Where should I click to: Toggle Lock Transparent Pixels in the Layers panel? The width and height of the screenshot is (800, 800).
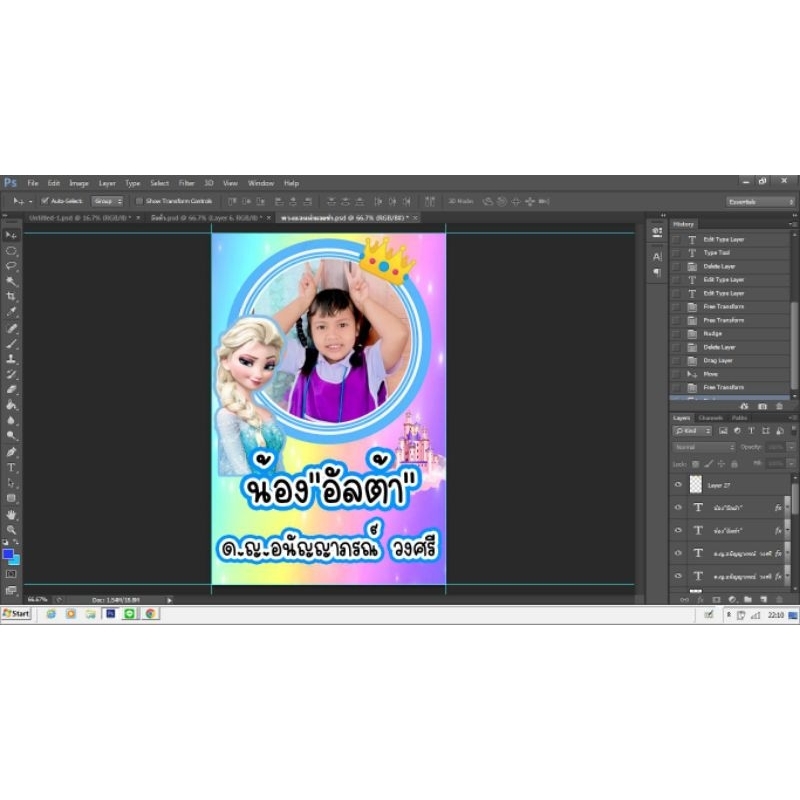(x=695, y=464)
